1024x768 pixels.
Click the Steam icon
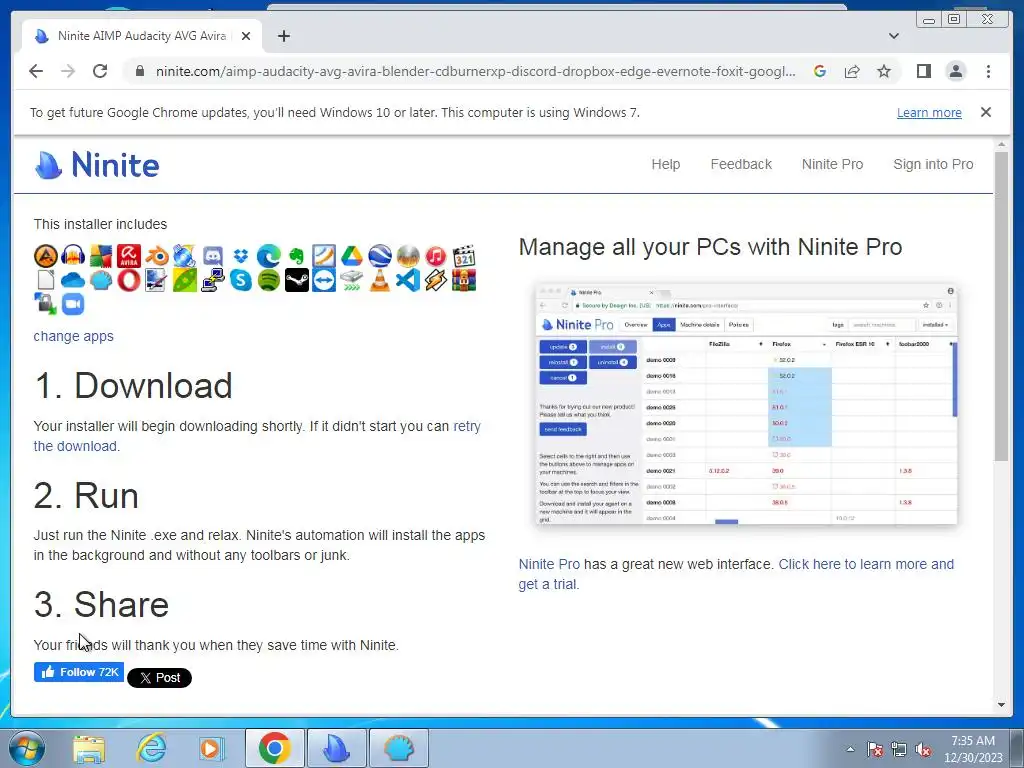(296, 280)
